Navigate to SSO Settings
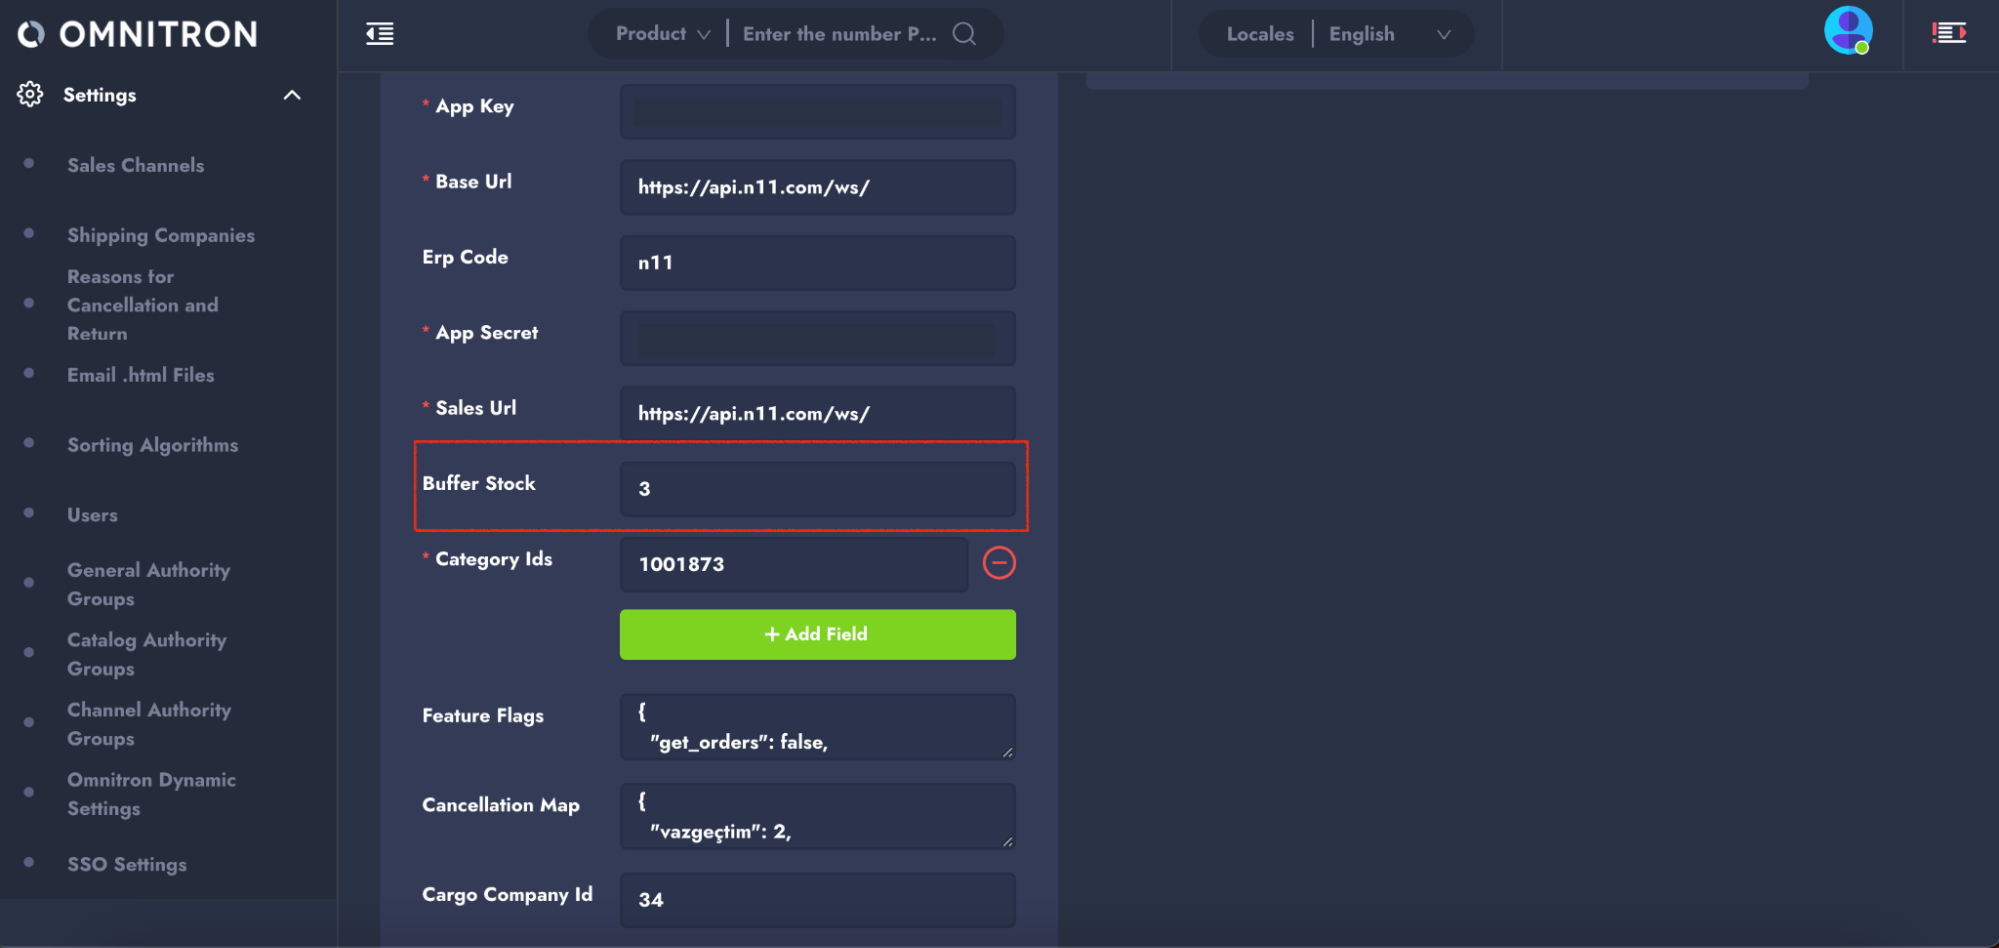 126,864
